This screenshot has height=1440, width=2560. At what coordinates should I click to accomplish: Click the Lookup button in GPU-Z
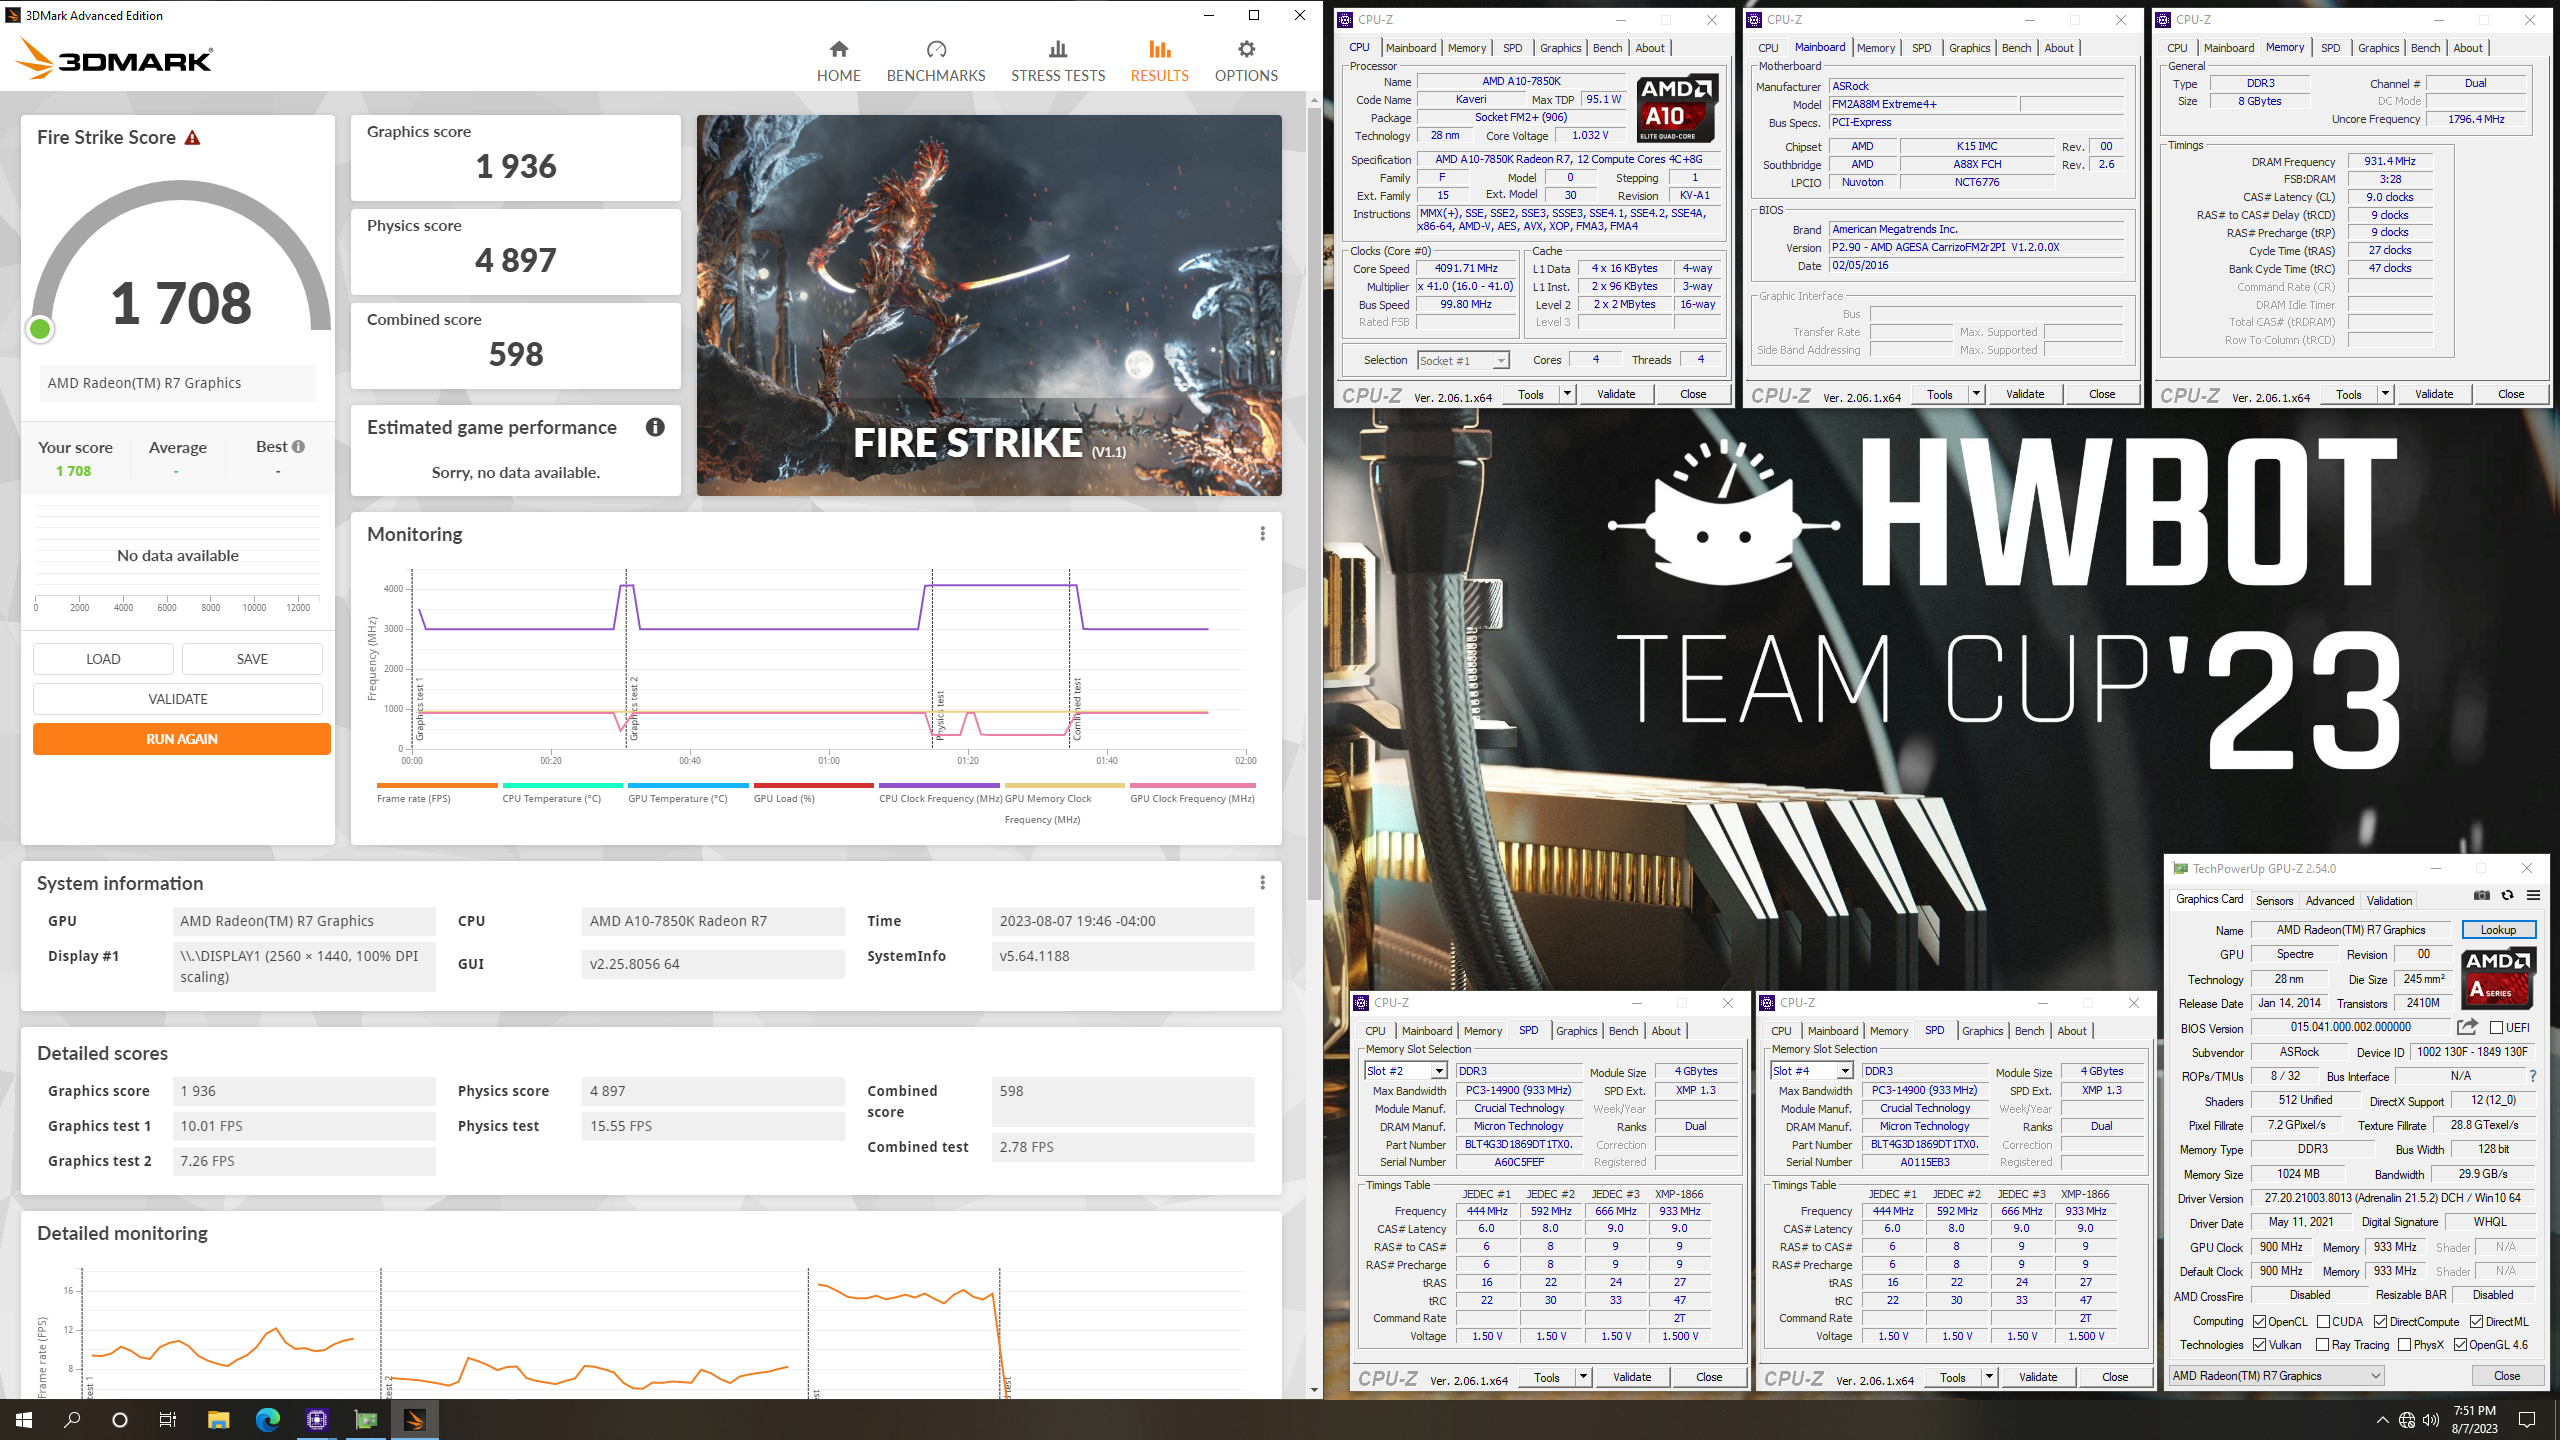pyautogui.click(x=2498, y=930)
